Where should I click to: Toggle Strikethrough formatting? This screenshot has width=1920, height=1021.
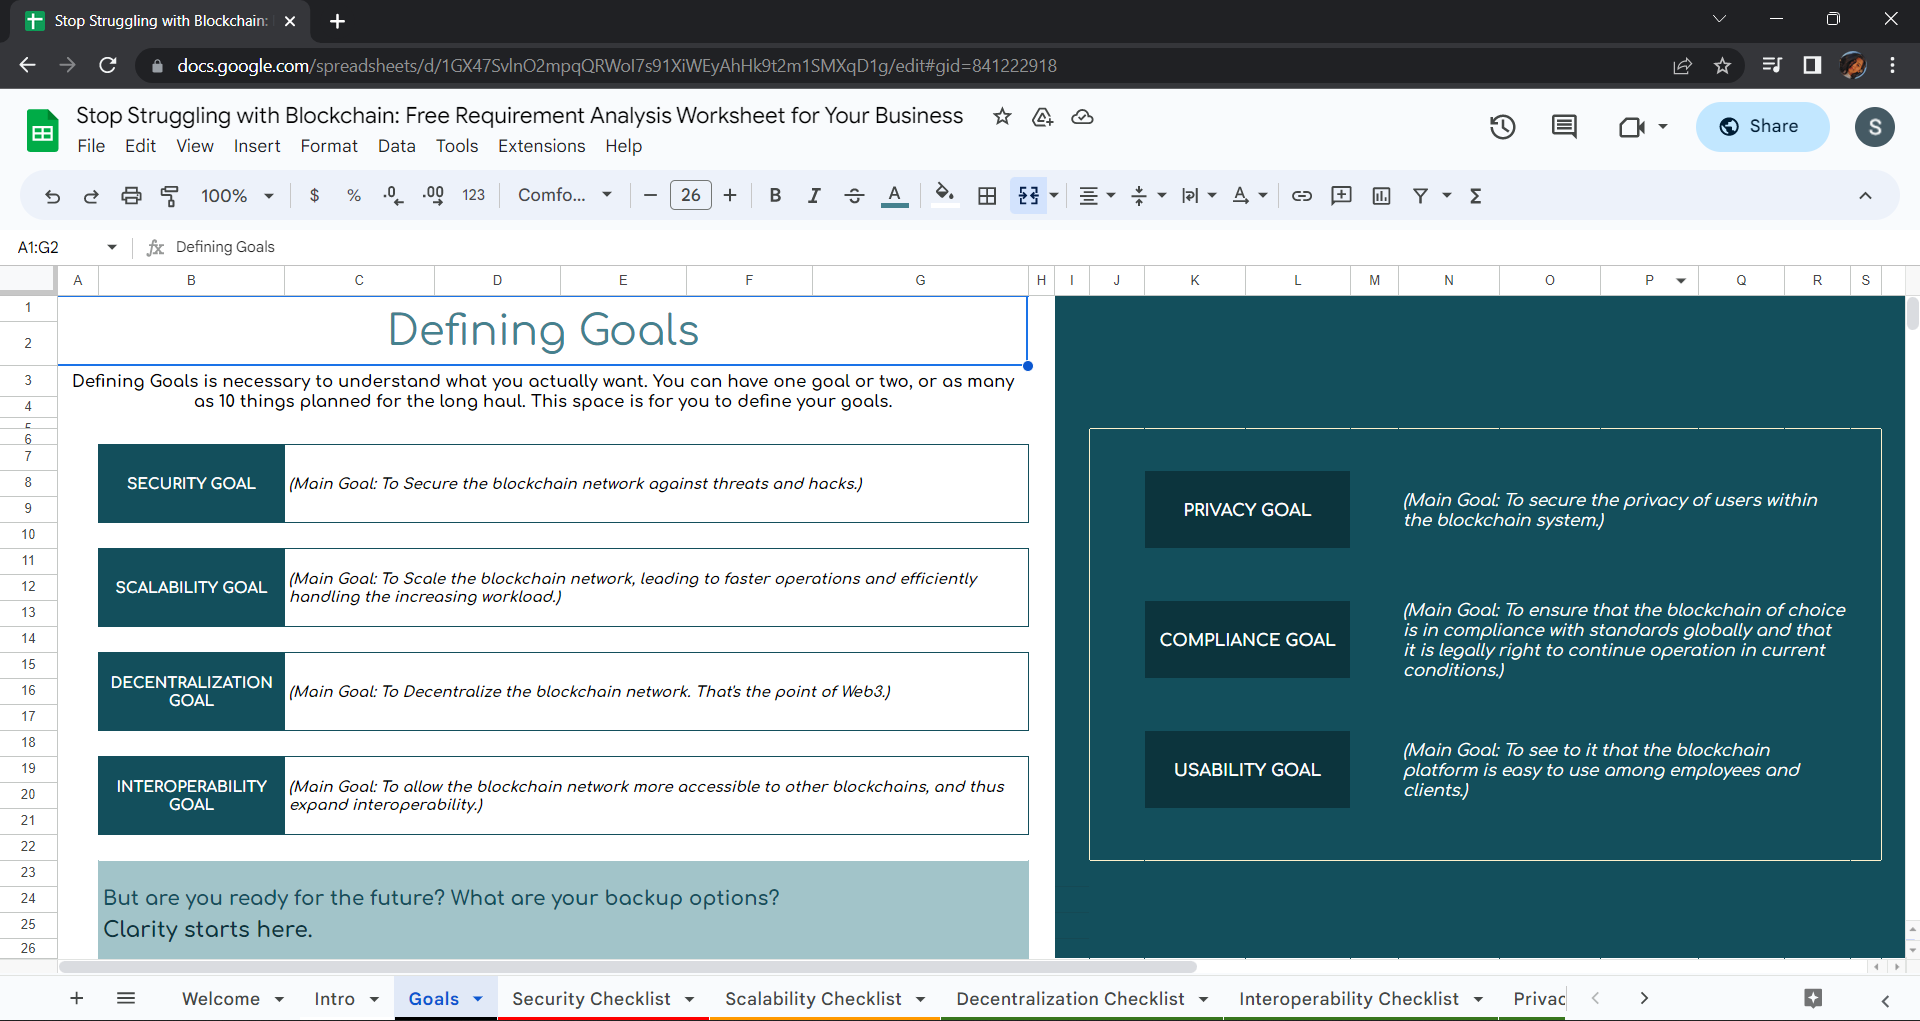[x=854, y=196]
